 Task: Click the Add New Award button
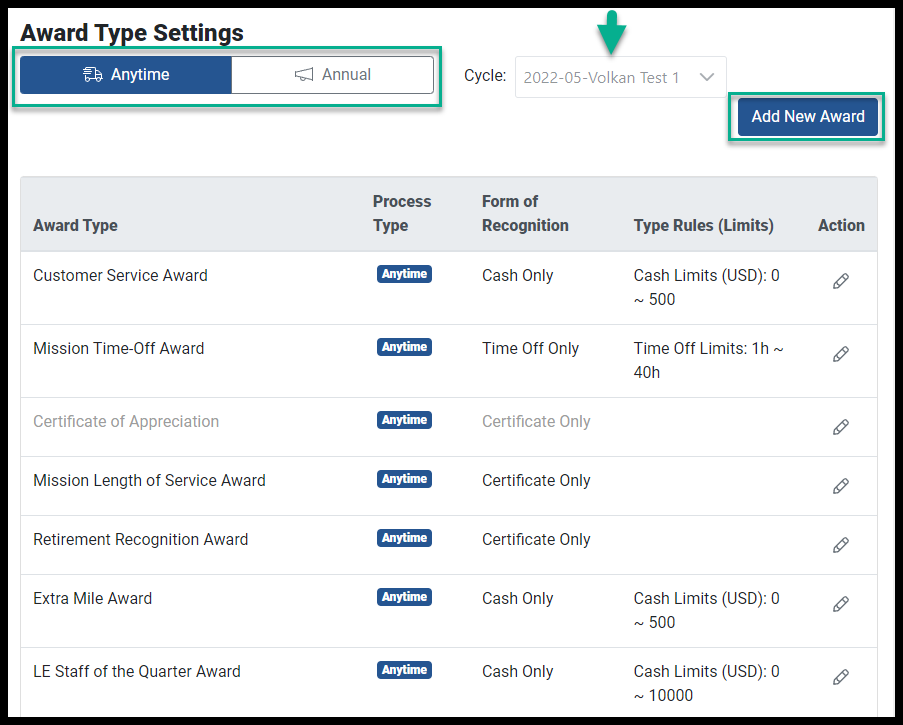pos(807,117)
